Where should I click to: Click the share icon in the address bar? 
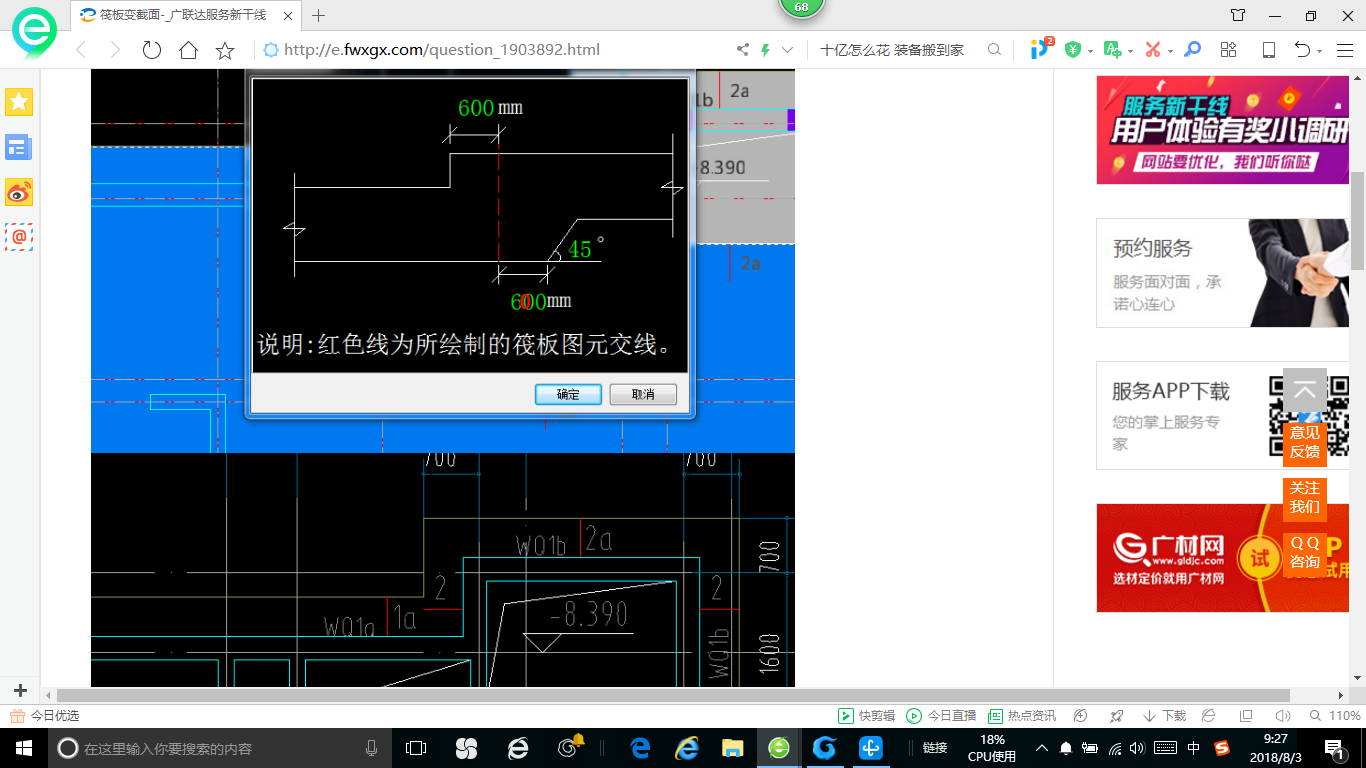pos(743,50)
